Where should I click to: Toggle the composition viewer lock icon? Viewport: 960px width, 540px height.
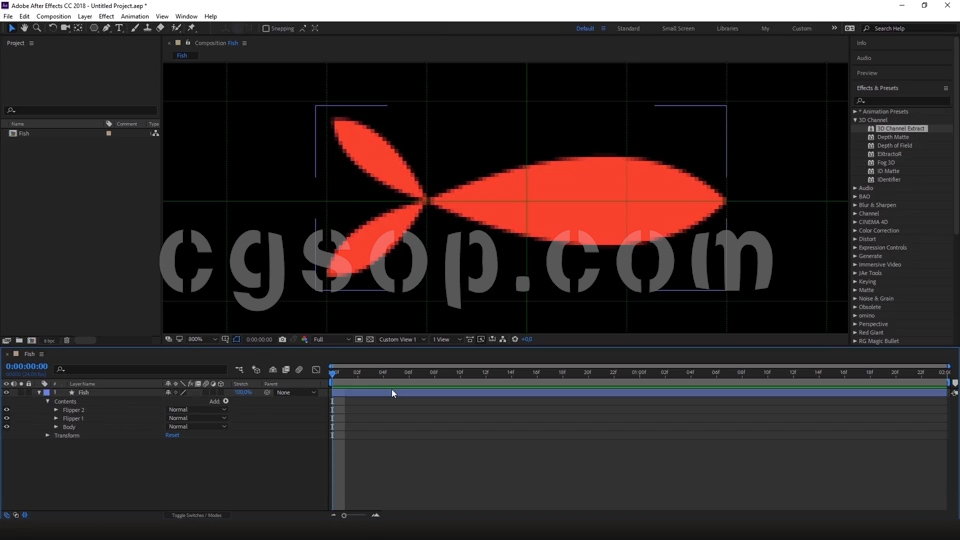click(x=188, y=43)
